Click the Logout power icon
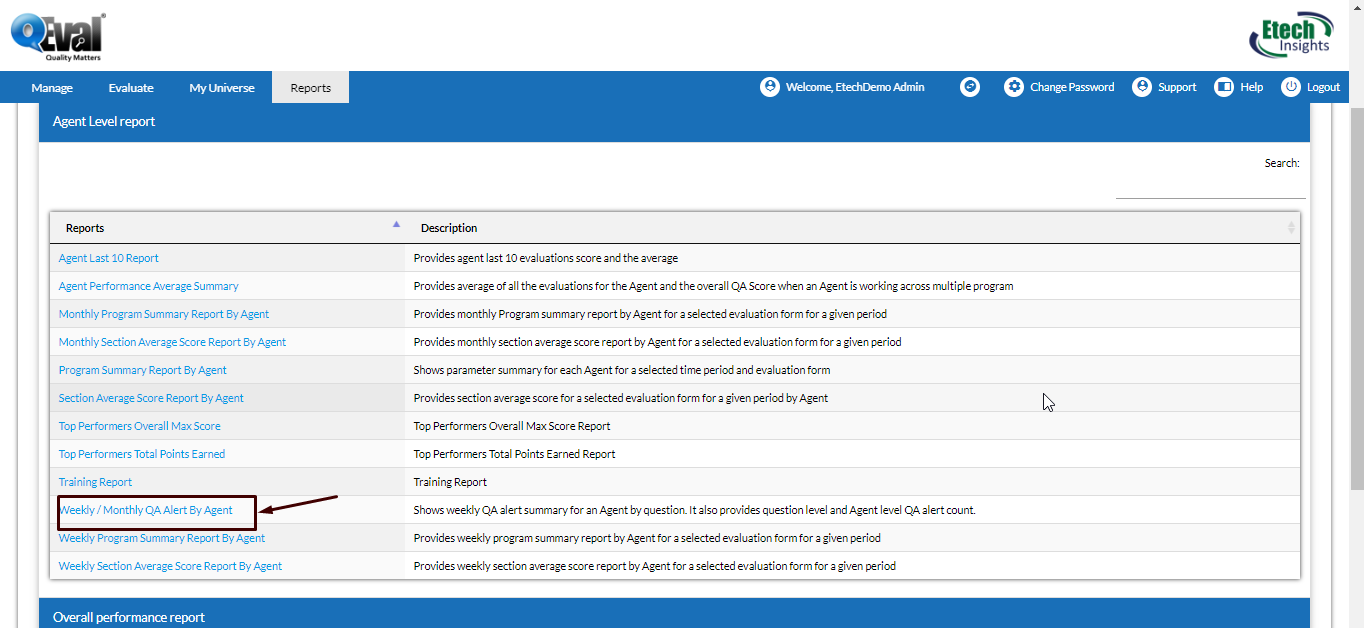The image size is (1364, 628). (x=1291, y=87)
